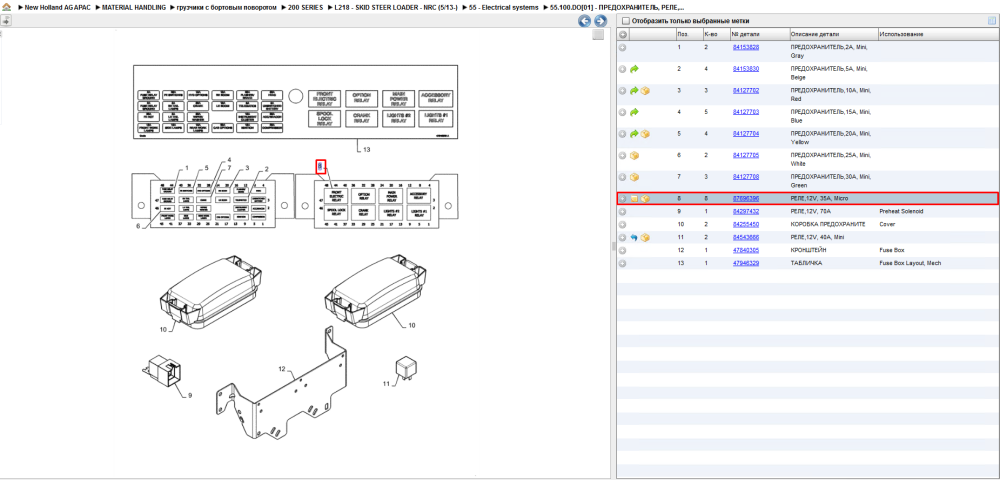Click the 'Fuse Box Layout, Mech' usage cell
The height and width of the screenshot is (480, 1000).
(x=909, y=263)
